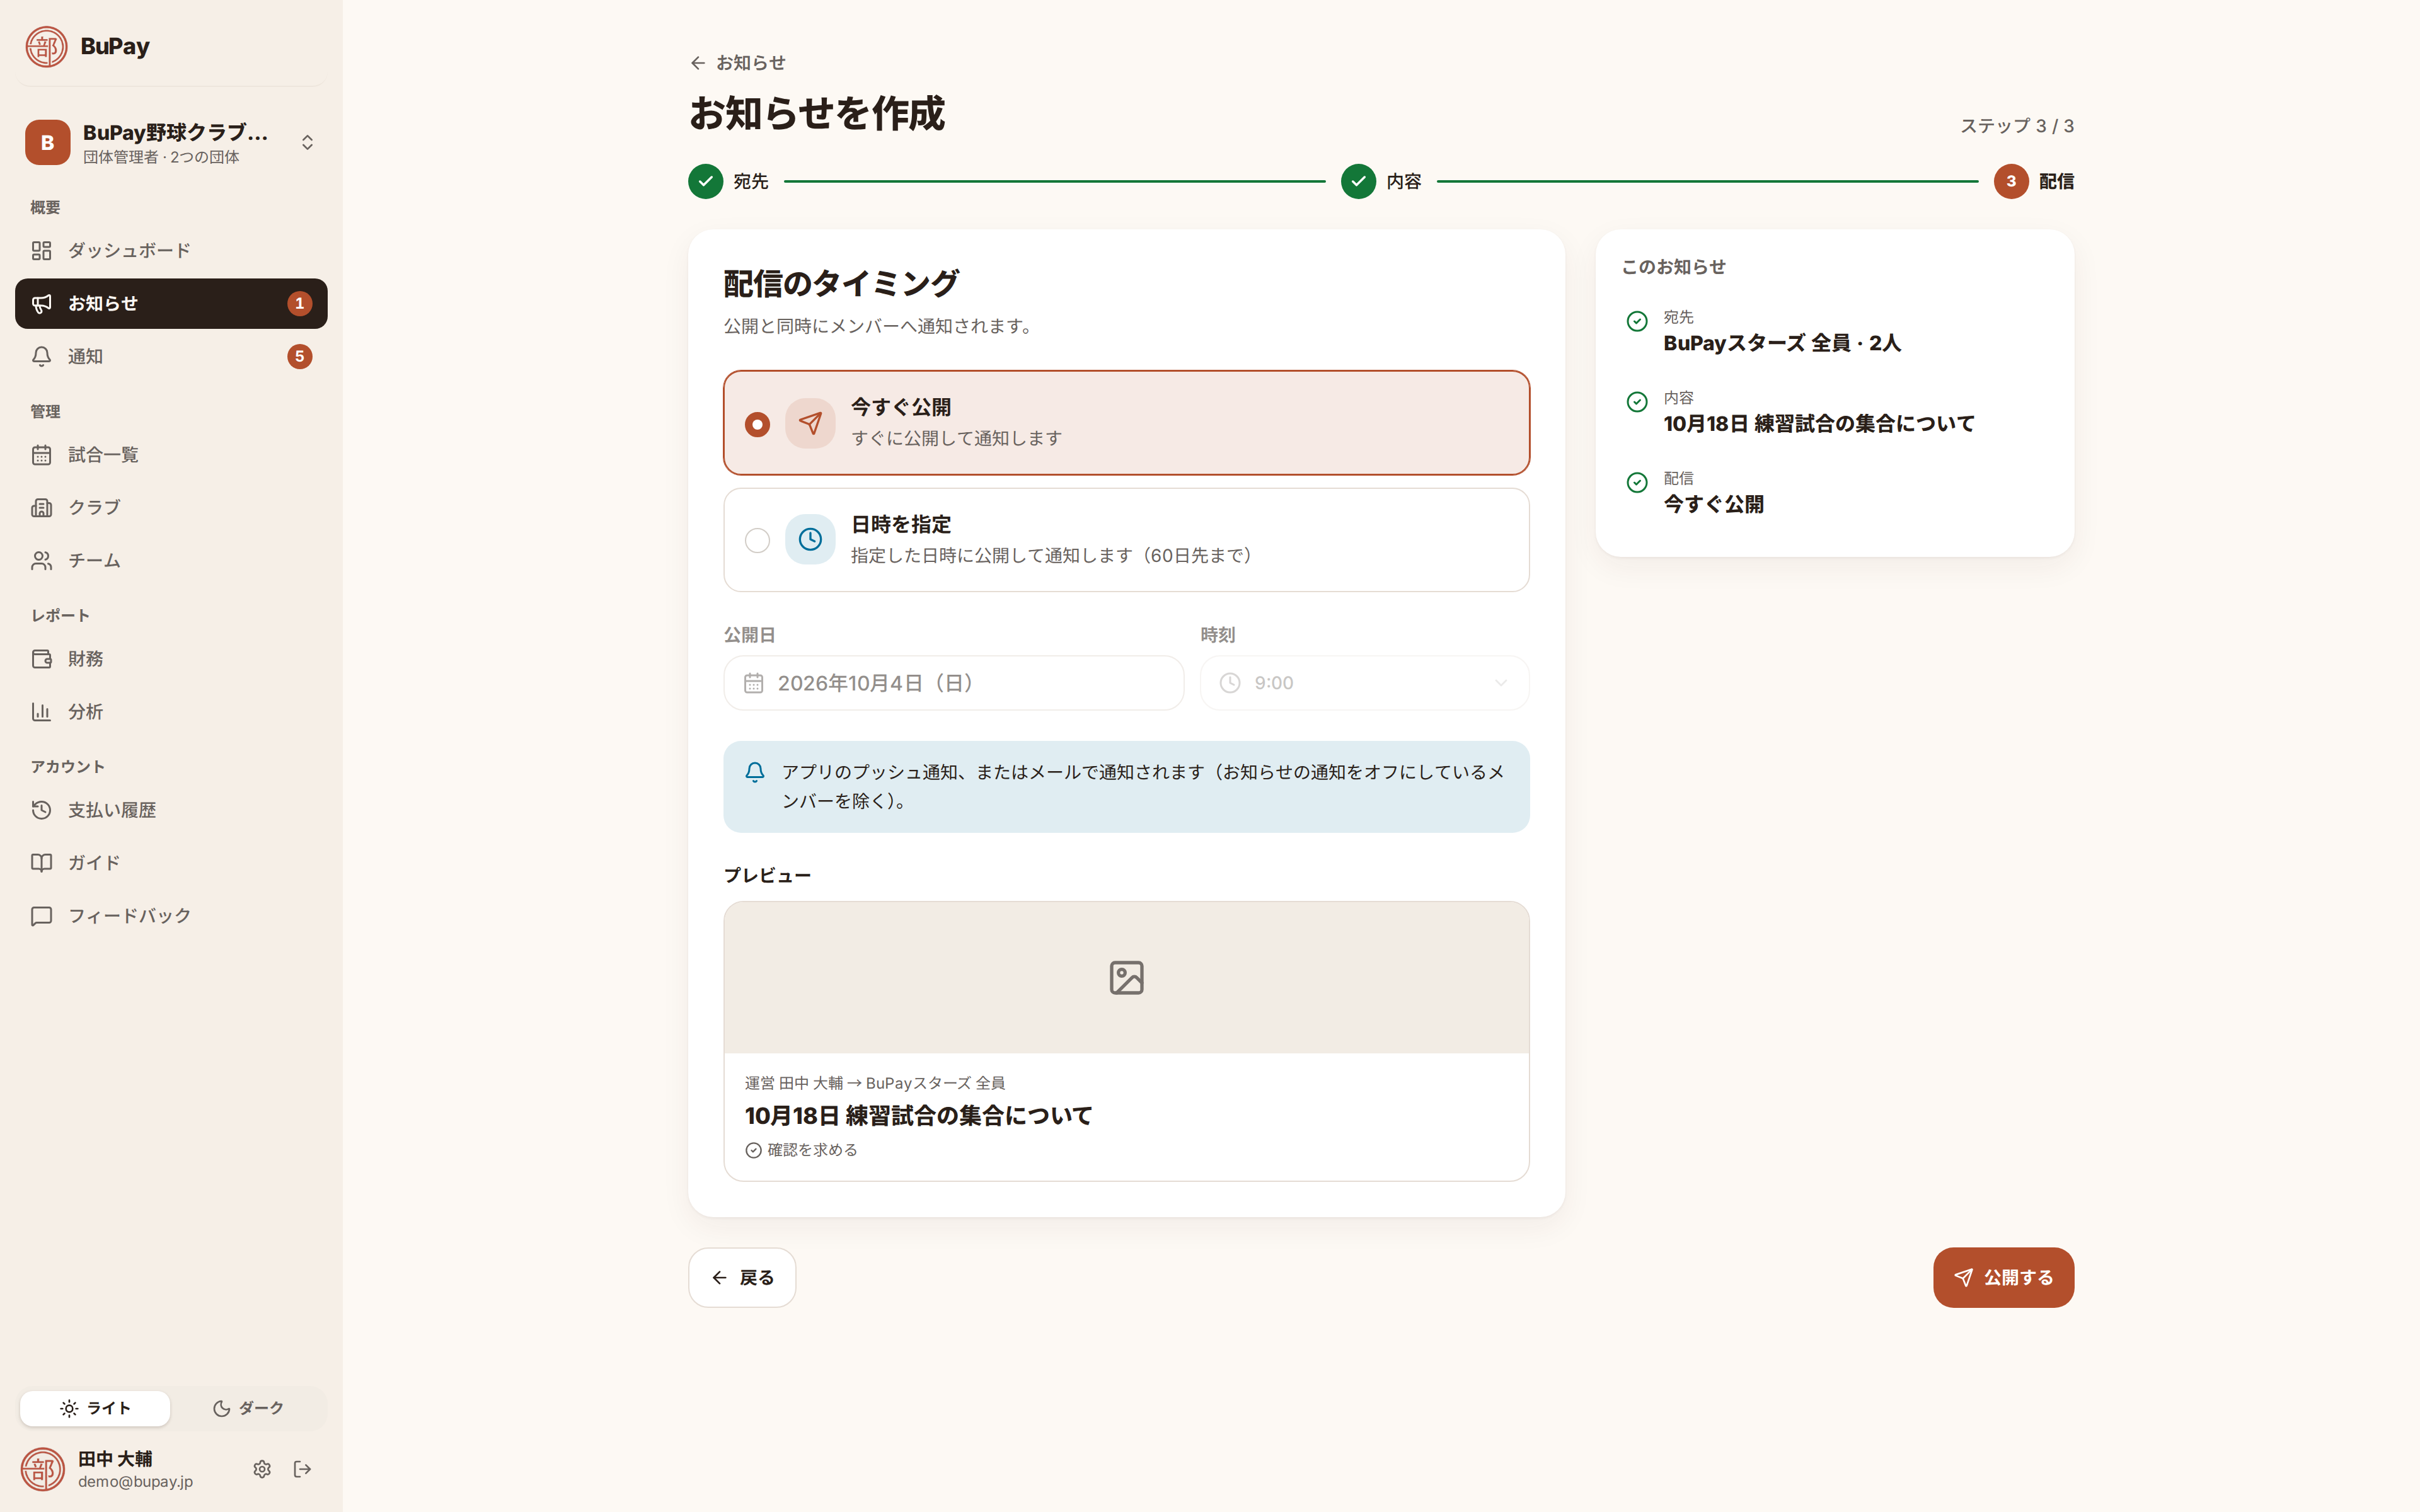This screenshot has width=2420, height=1512.
Task: Click the clock icon in 日時を指定
Action: [810, 540]
